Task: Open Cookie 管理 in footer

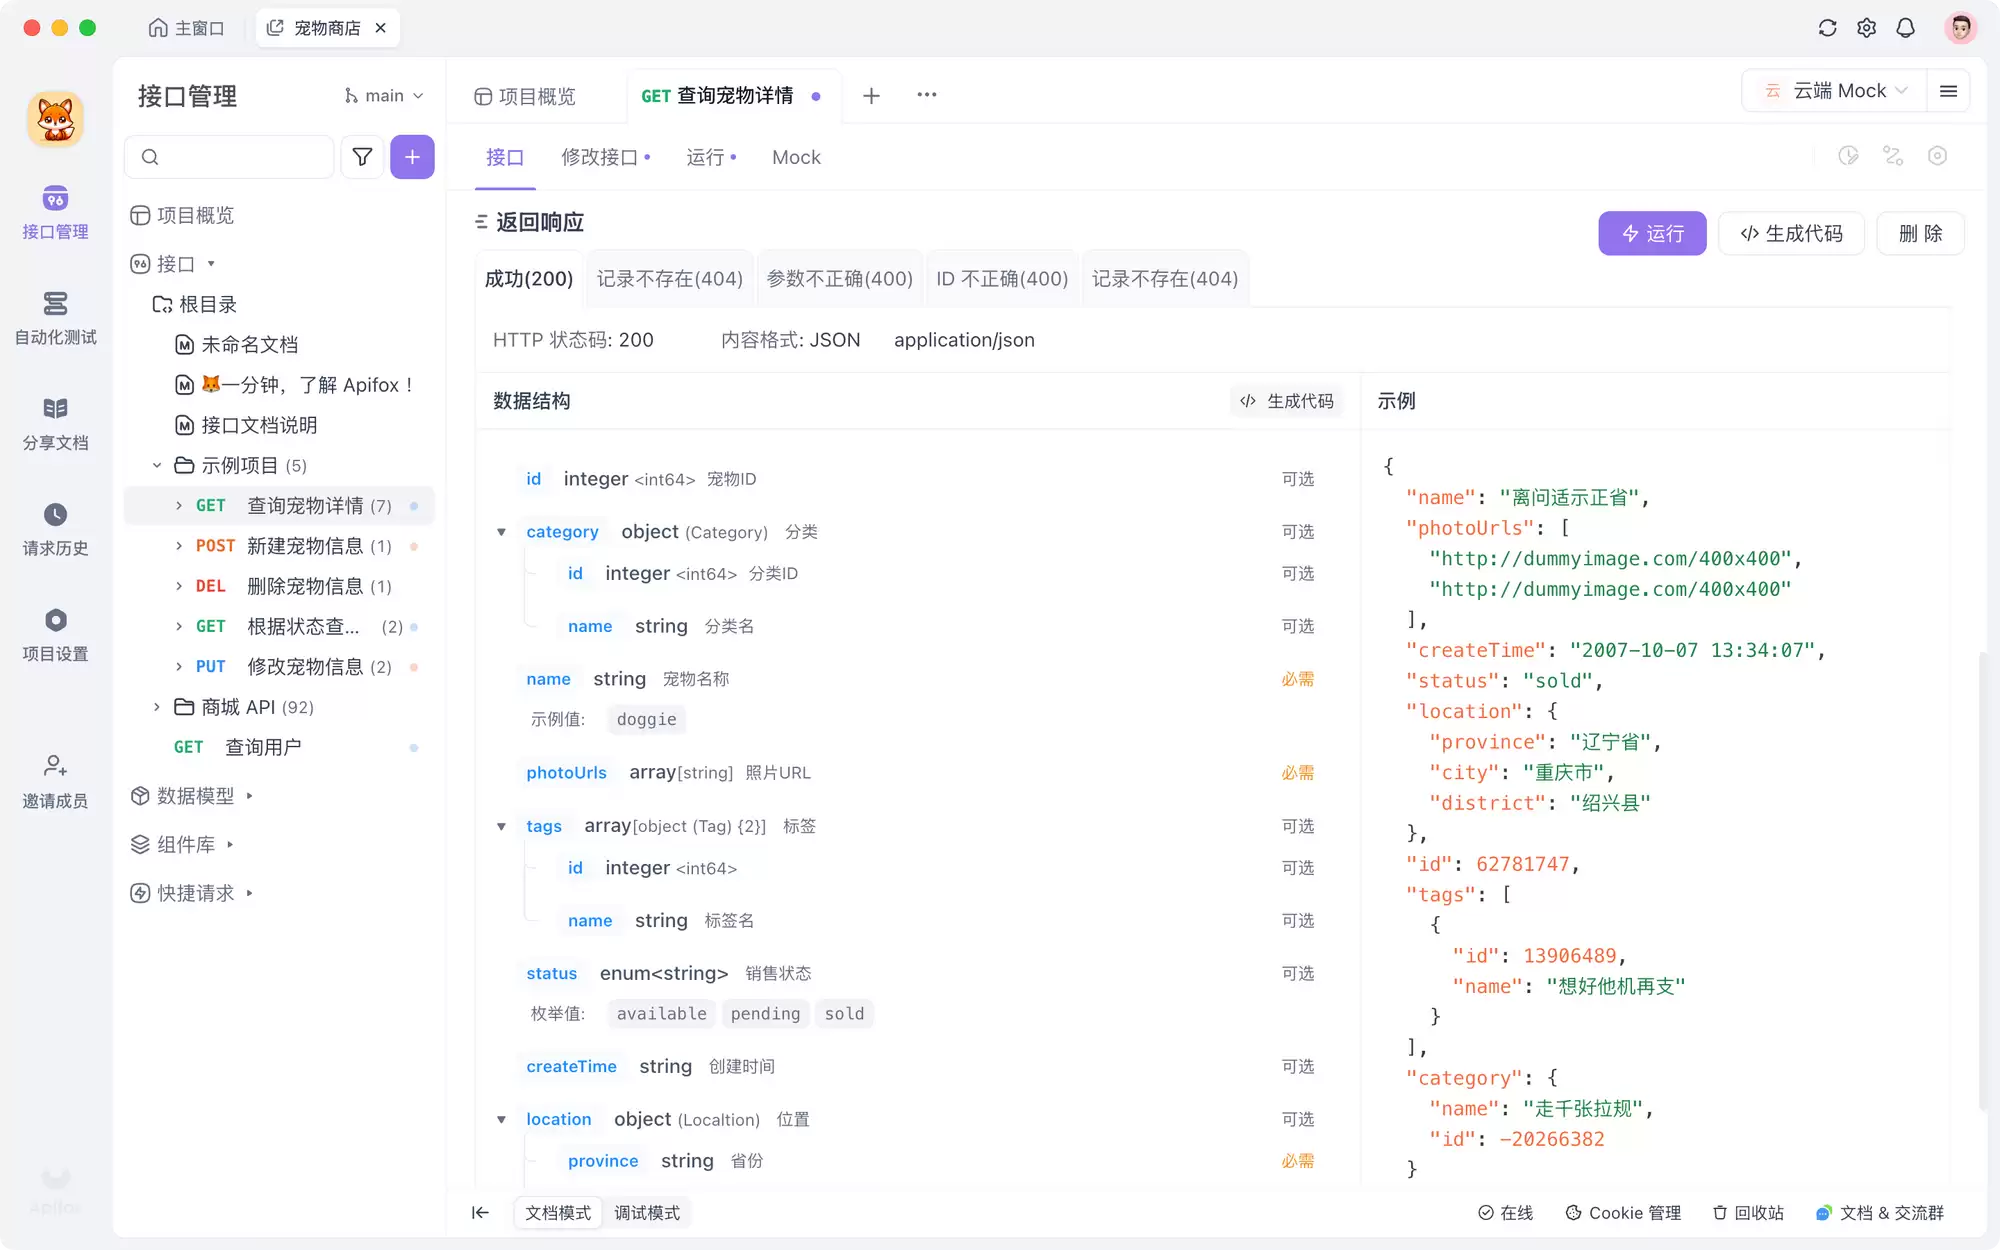Action: tap(1623, 1213)
